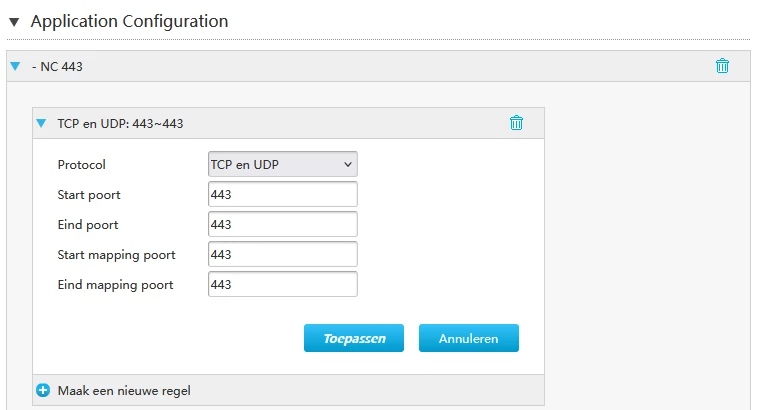Collapse the NC 443 entry using blue triangle
This screenshot has width=759, height=410.
point(15,66)
